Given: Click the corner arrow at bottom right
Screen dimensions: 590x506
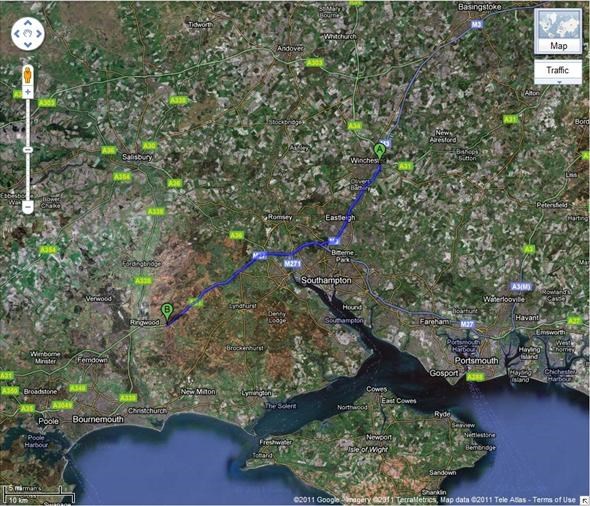Looking at the screenshot, I should [x=584, y=500].
